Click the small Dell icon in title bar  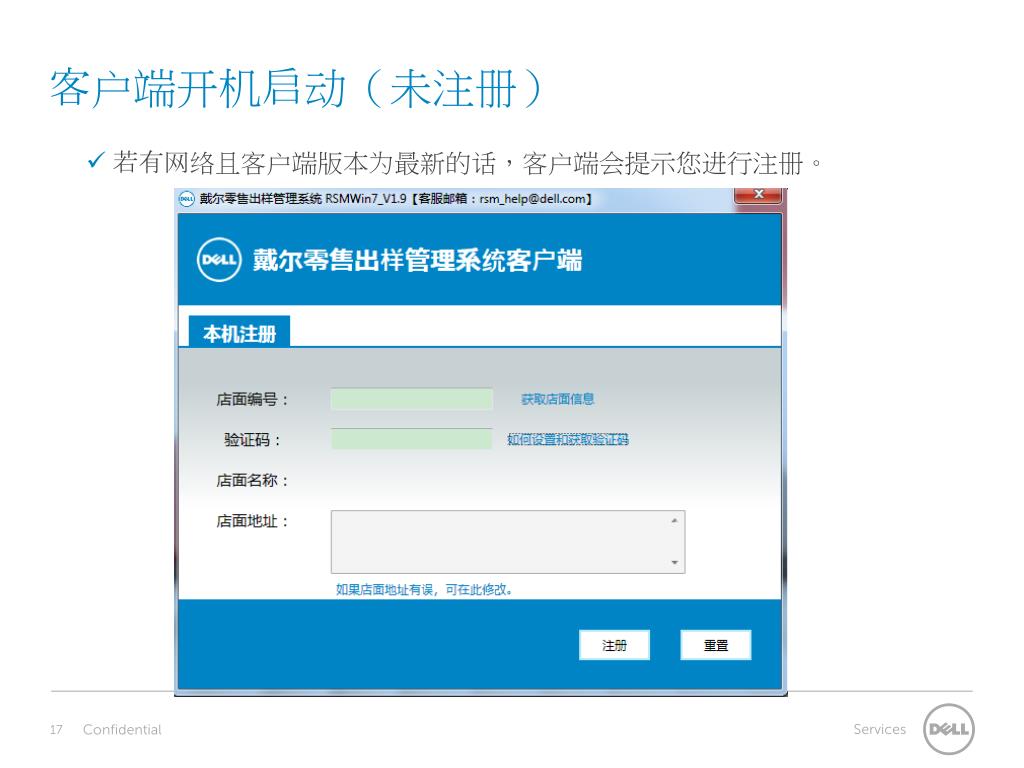coord(187,199)
